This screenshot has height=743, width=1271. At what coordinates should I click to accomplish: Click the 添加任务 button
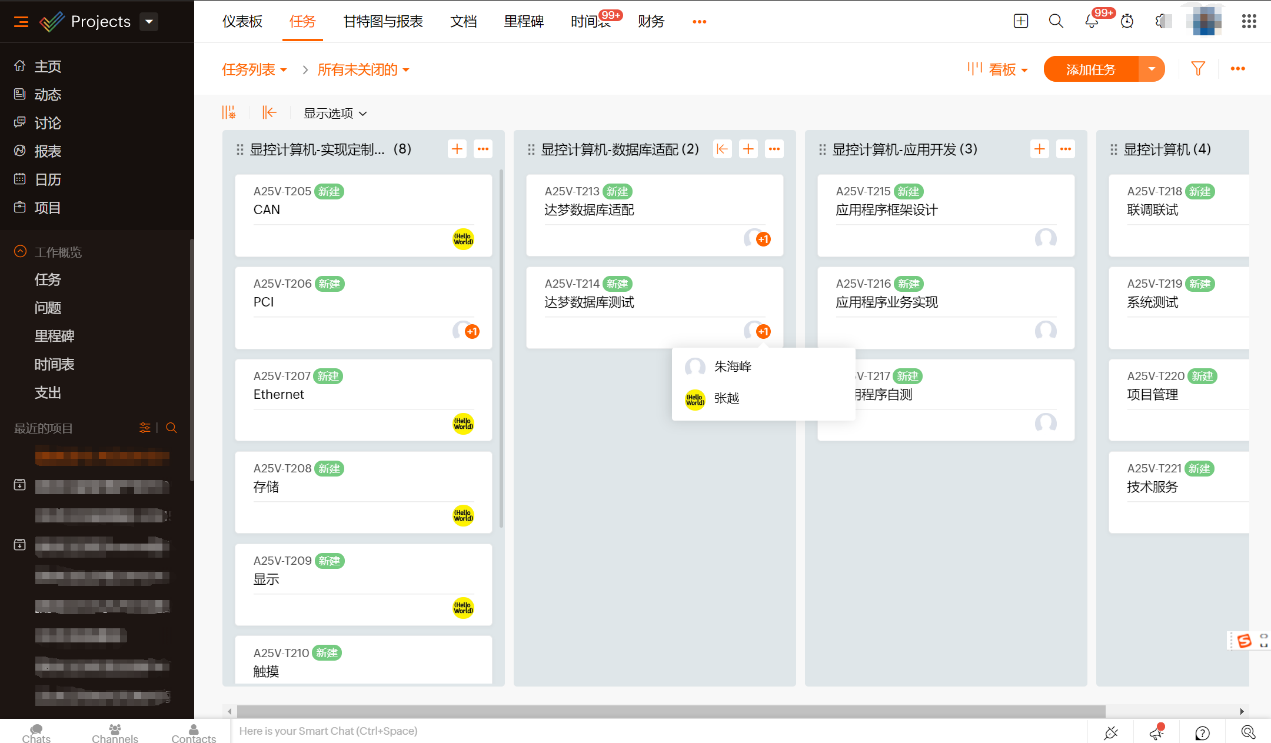1091,69
